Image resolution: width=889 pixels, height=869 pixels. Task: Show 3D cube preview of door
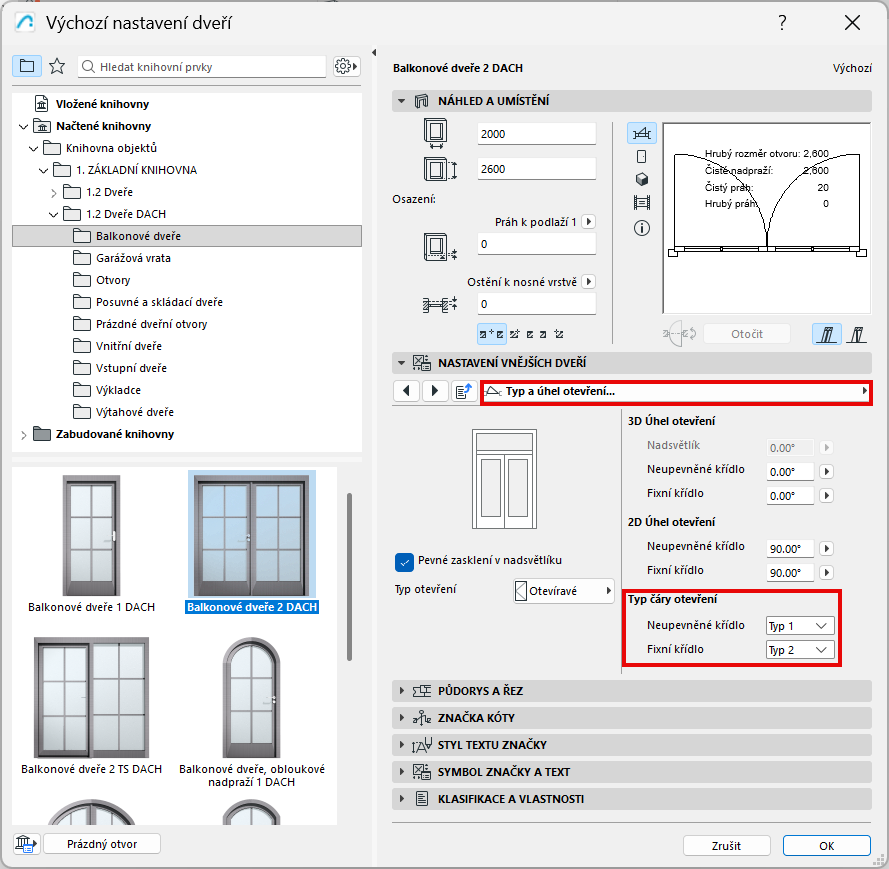pyautogui.click(x=642, y=179)
